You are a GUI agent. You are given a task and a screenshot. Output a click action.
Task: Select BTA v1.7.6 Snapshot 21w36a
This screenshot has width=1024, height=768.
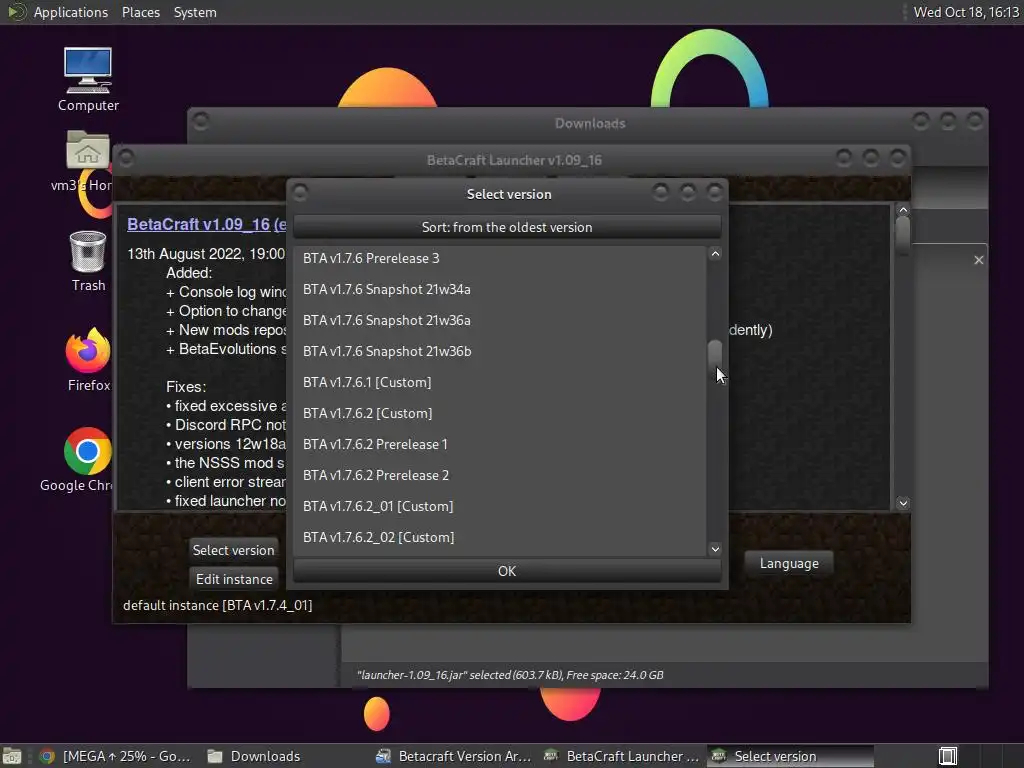pyautogui.click(x=500, y=320)
